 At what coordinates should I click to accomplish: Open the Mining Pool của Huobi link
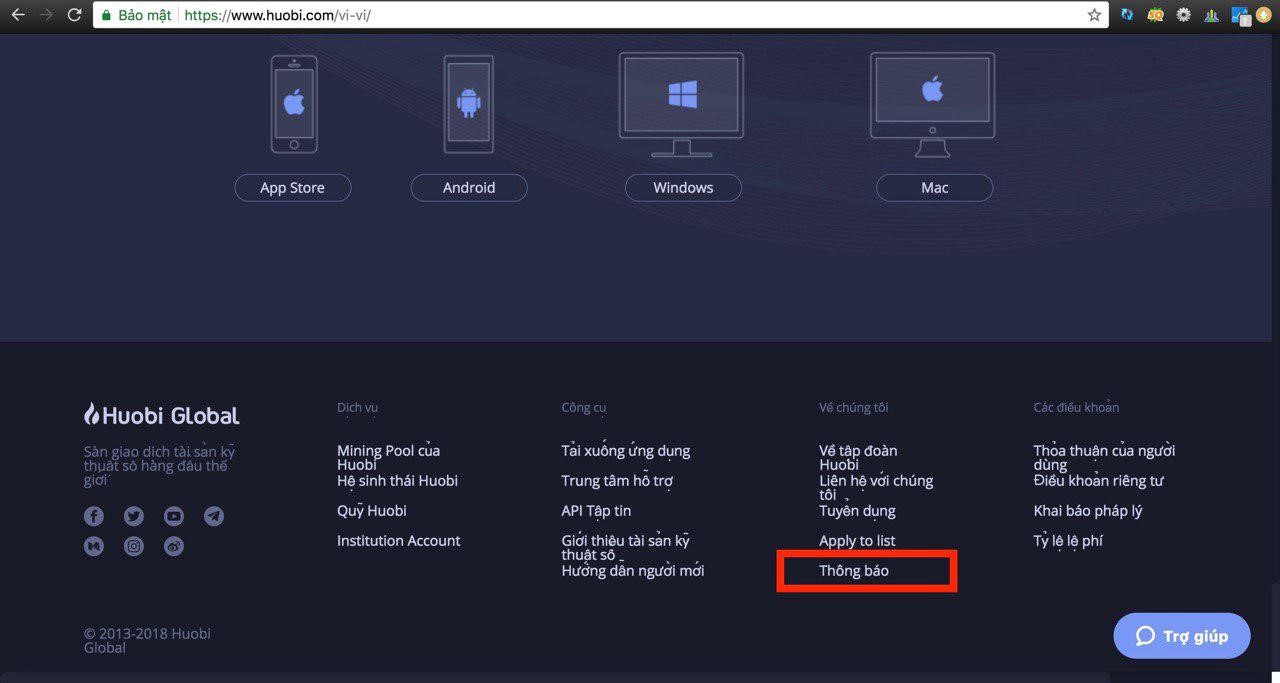point(388,458)
